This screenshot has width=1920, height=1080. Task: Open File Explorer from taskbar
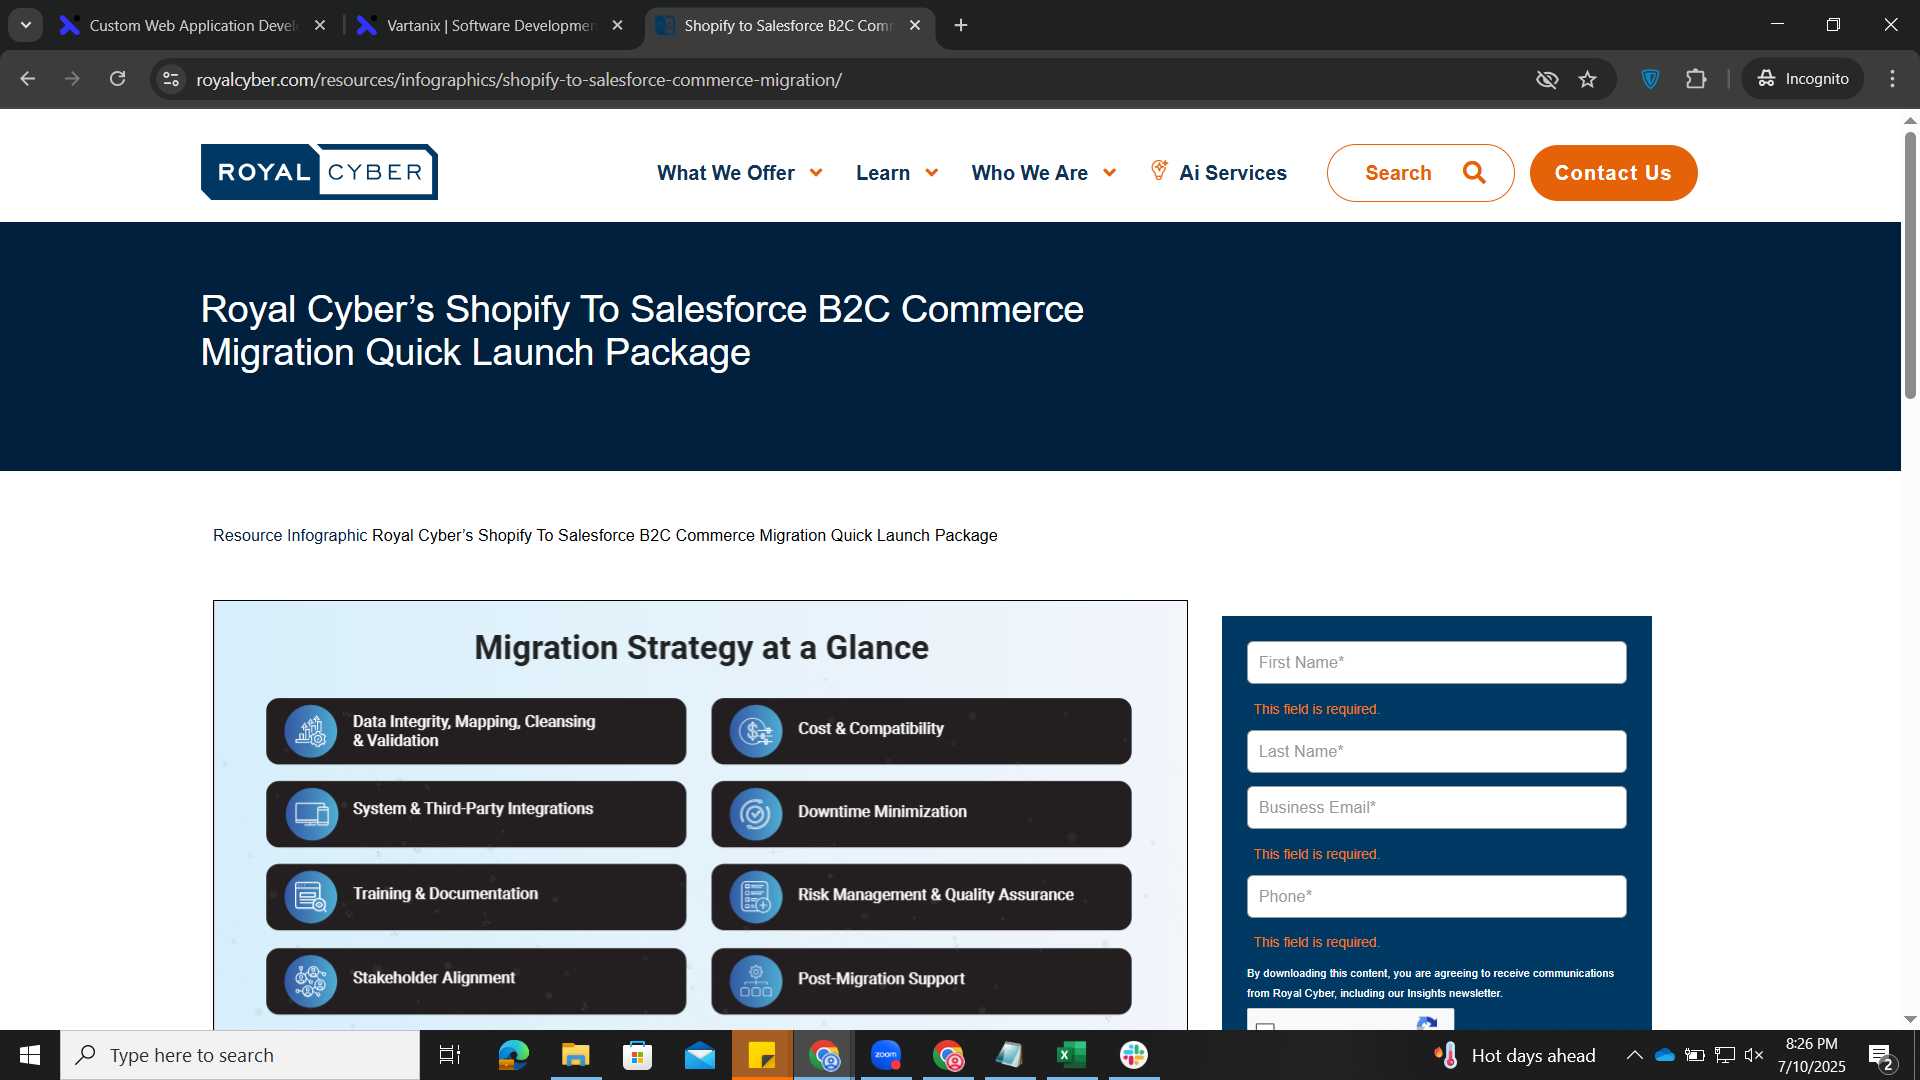[575, 1055]
